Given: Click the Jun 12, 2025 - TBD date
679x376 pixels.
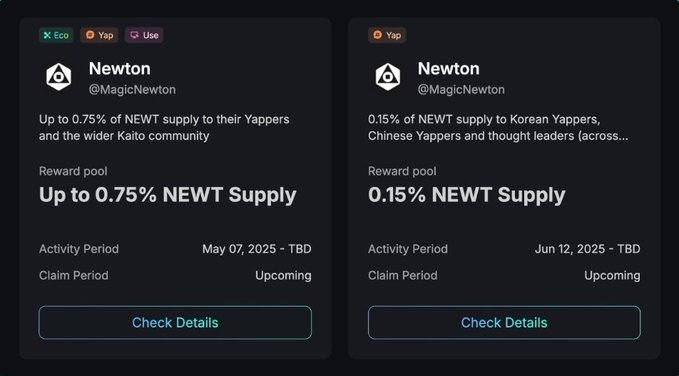Looking at the screenshot, I should (588, 249).
